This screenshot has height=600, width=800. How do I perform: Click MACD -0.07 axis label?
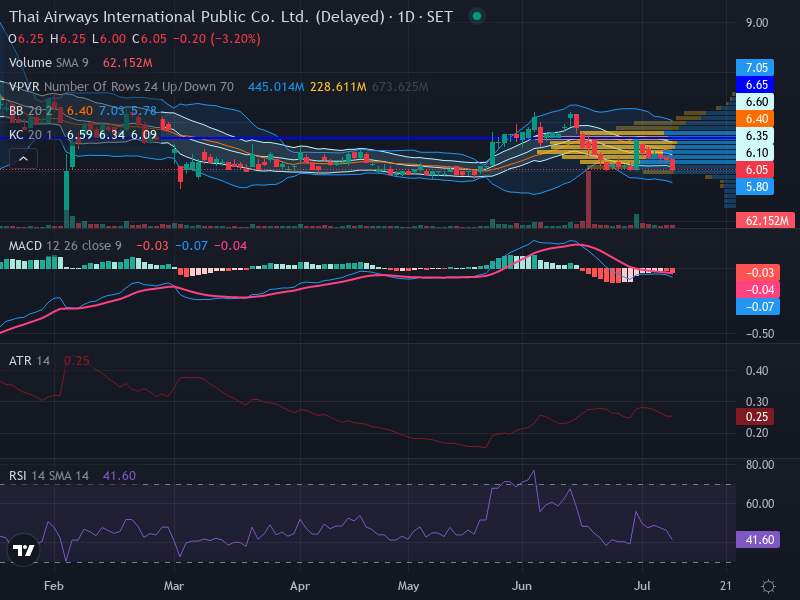[x=758, y=307]
